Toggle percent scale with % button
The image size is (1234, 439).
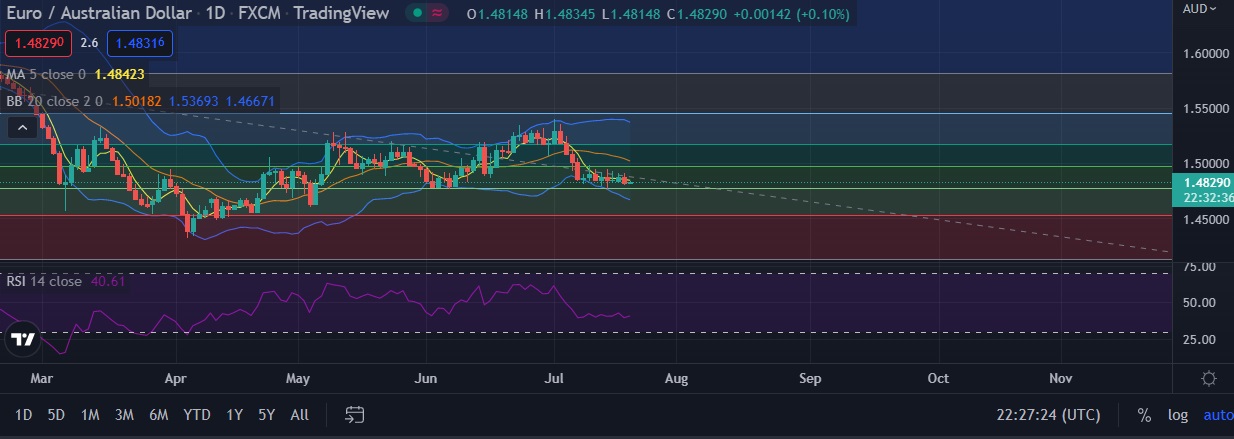tap(1144, 415)
